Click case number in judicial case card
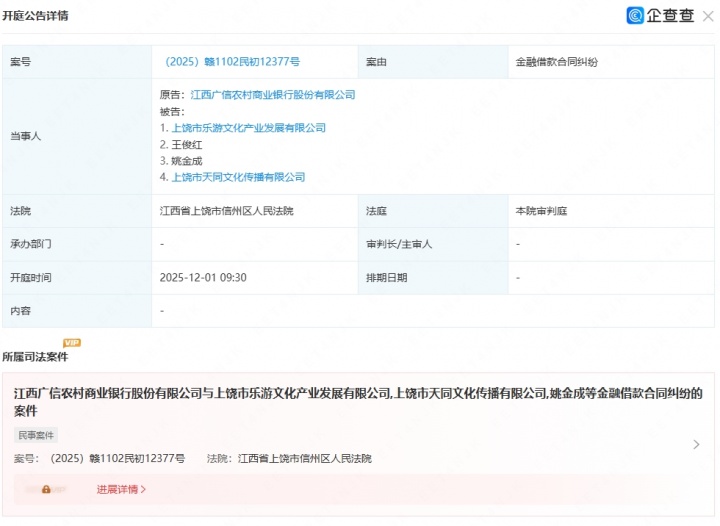Screen dimensions: 720x526 [x=118, y=458]
